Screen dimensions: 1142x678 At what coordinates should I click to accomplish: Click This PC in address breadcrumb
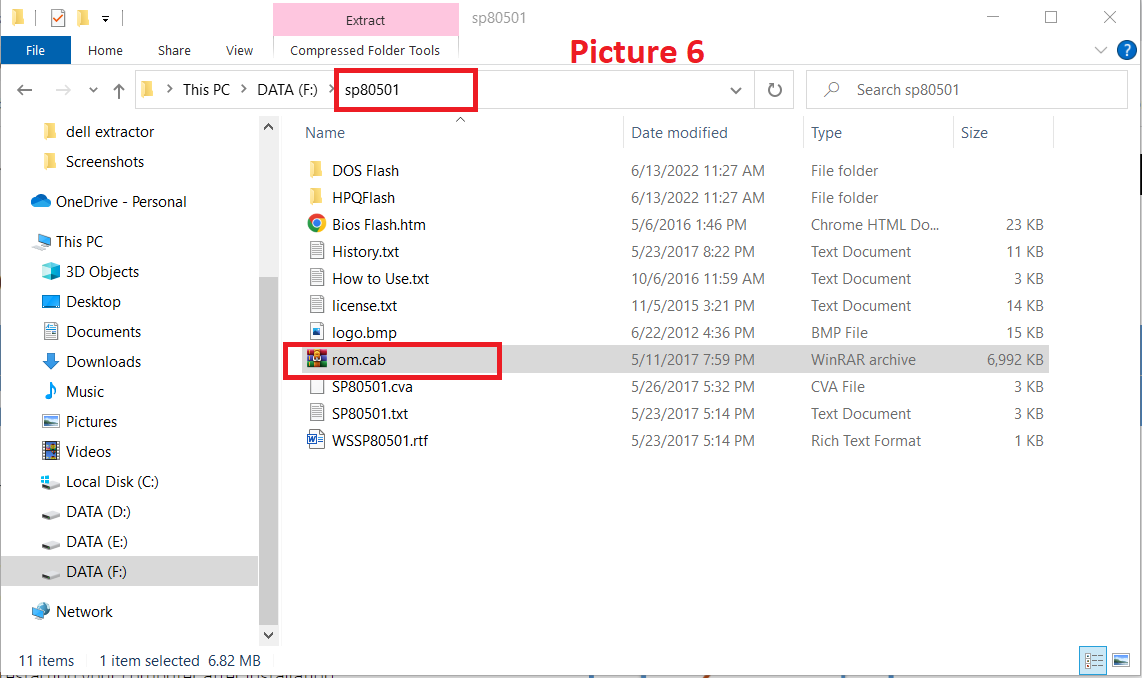(x=206, y=90)
